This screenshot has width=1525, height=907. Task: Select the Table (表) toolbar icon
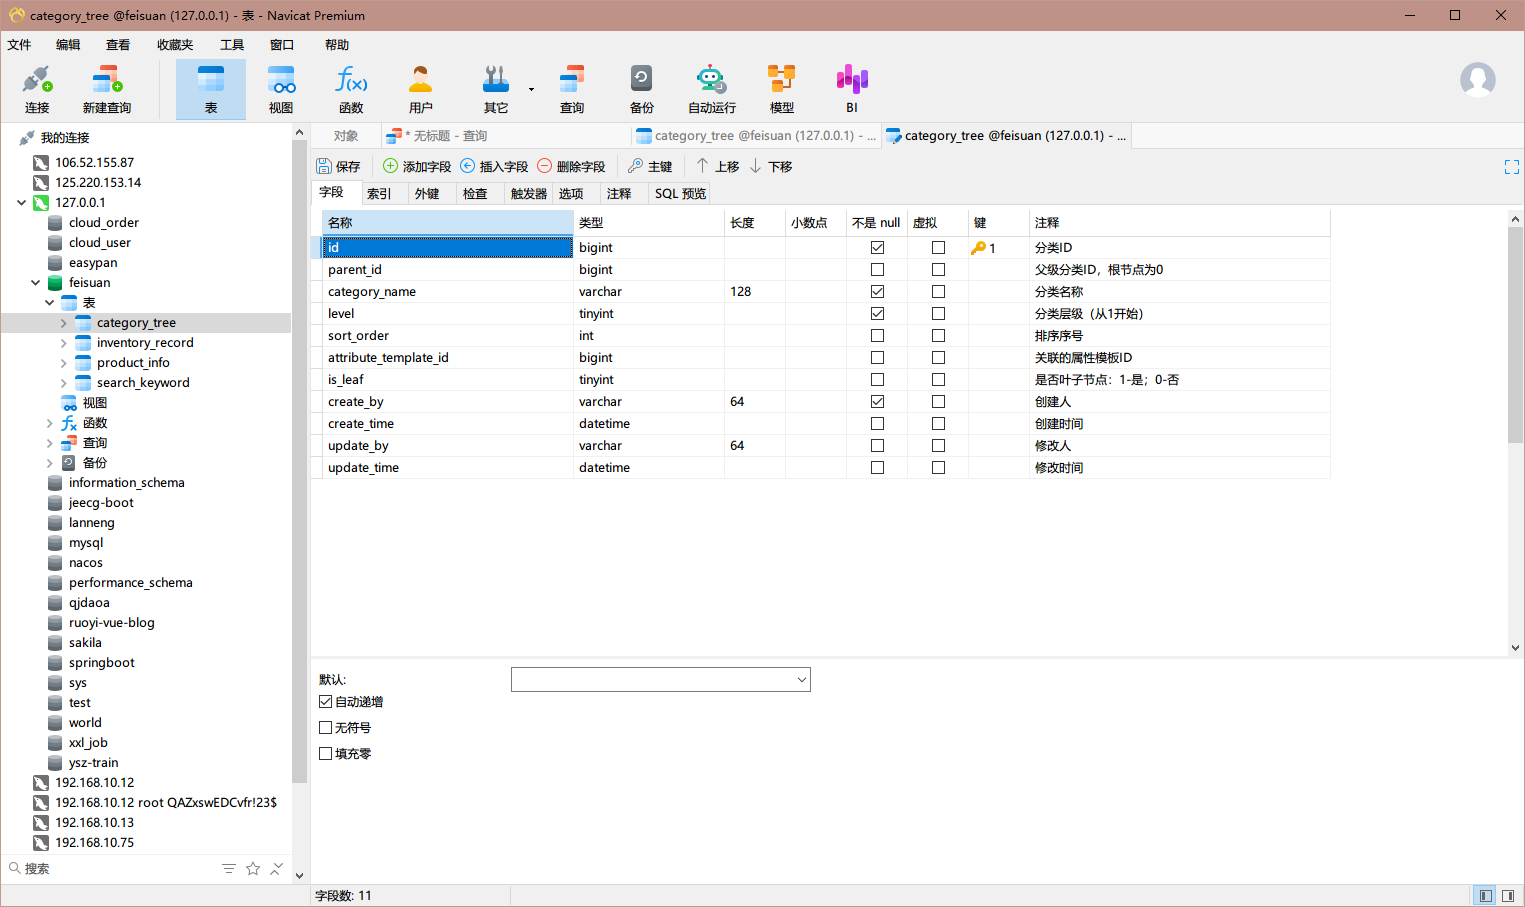(211, 89)
